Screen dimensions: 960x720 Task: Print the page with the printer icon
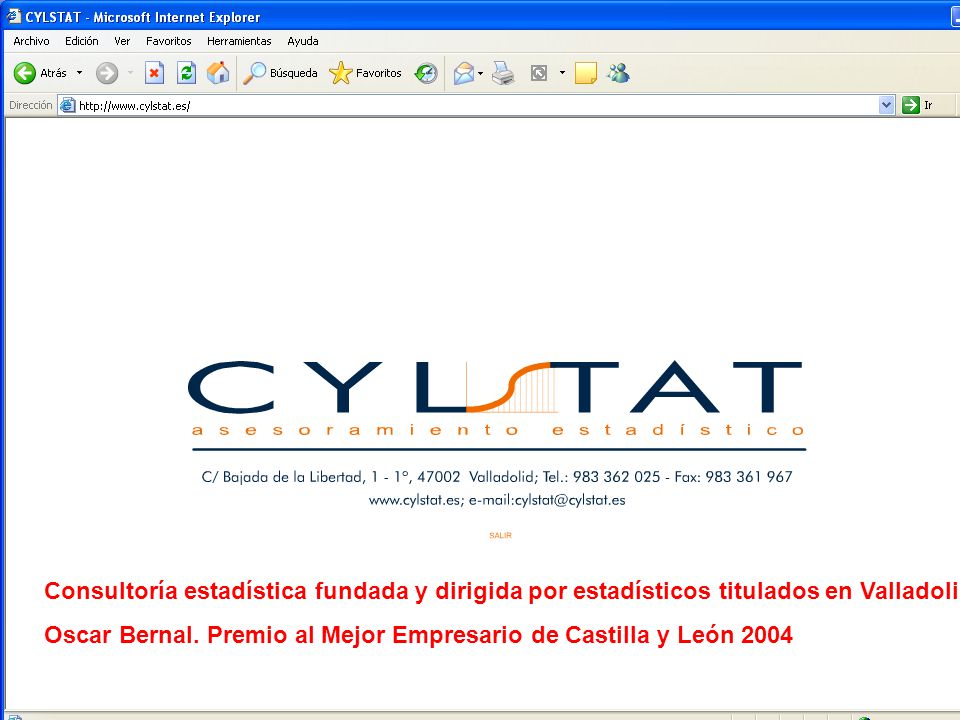pyautogui.click(x=503, y=73)
